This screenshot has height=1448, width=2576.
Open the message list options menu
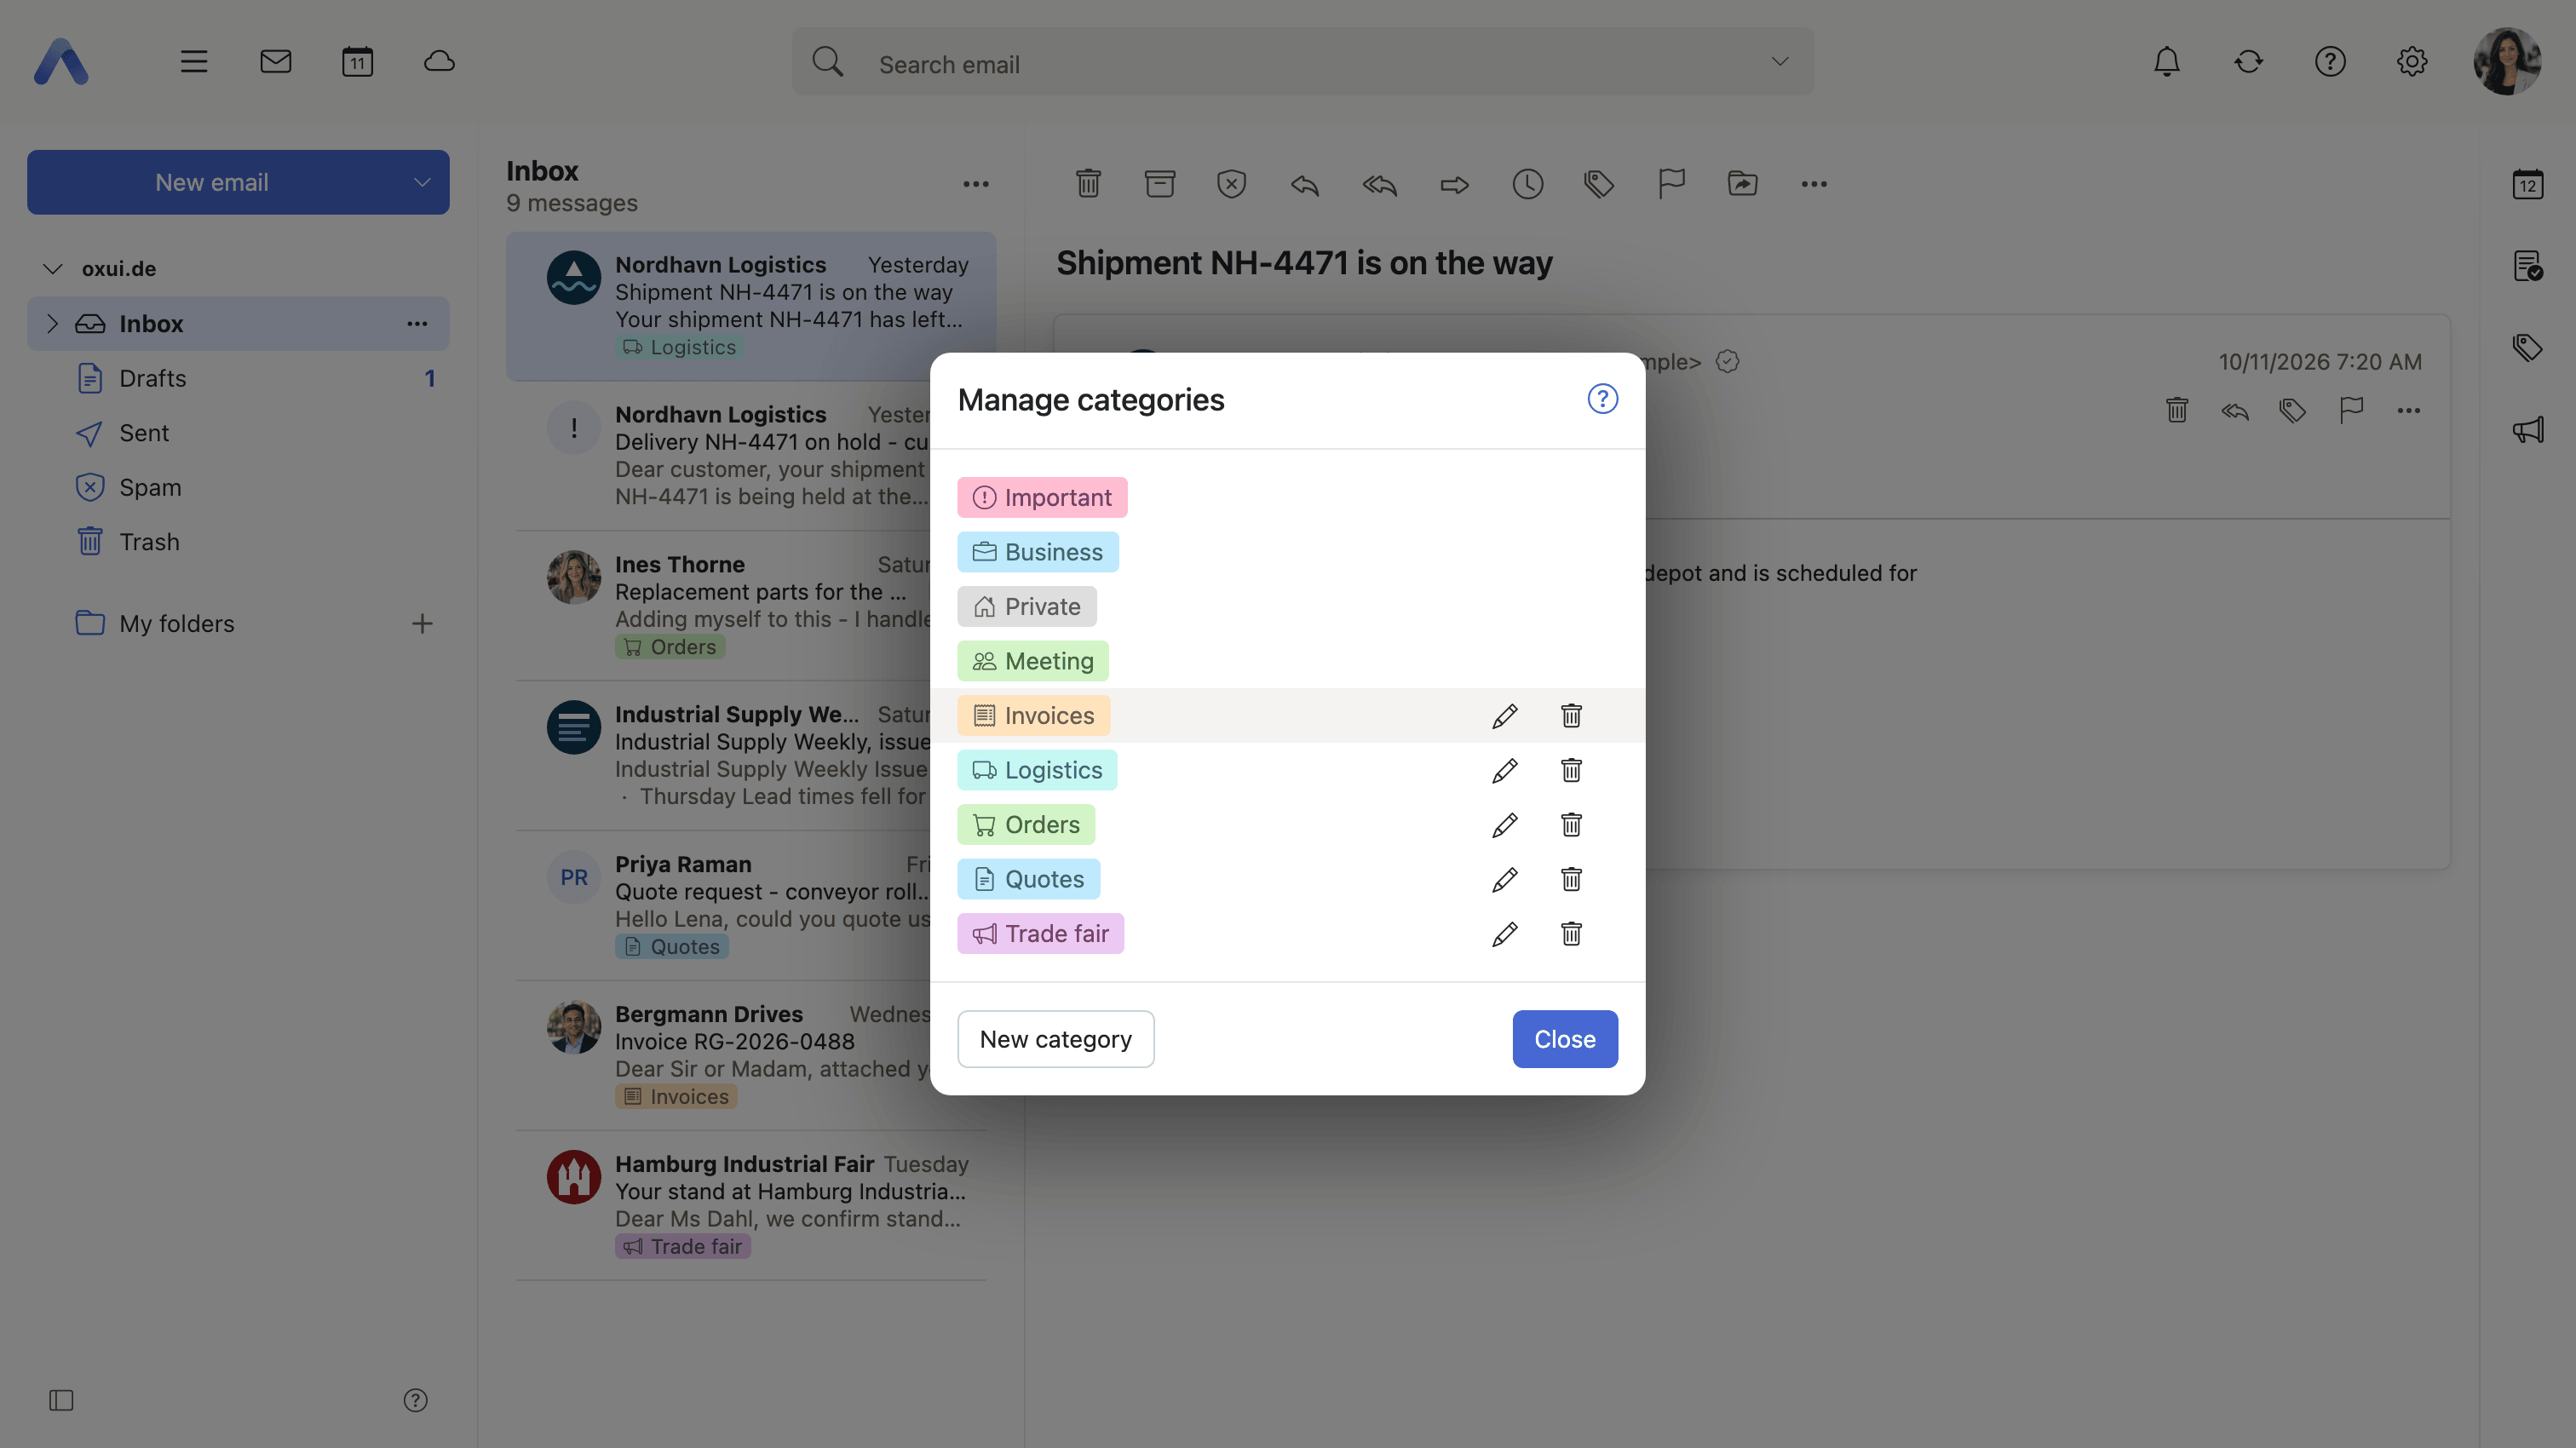(975, 184)
